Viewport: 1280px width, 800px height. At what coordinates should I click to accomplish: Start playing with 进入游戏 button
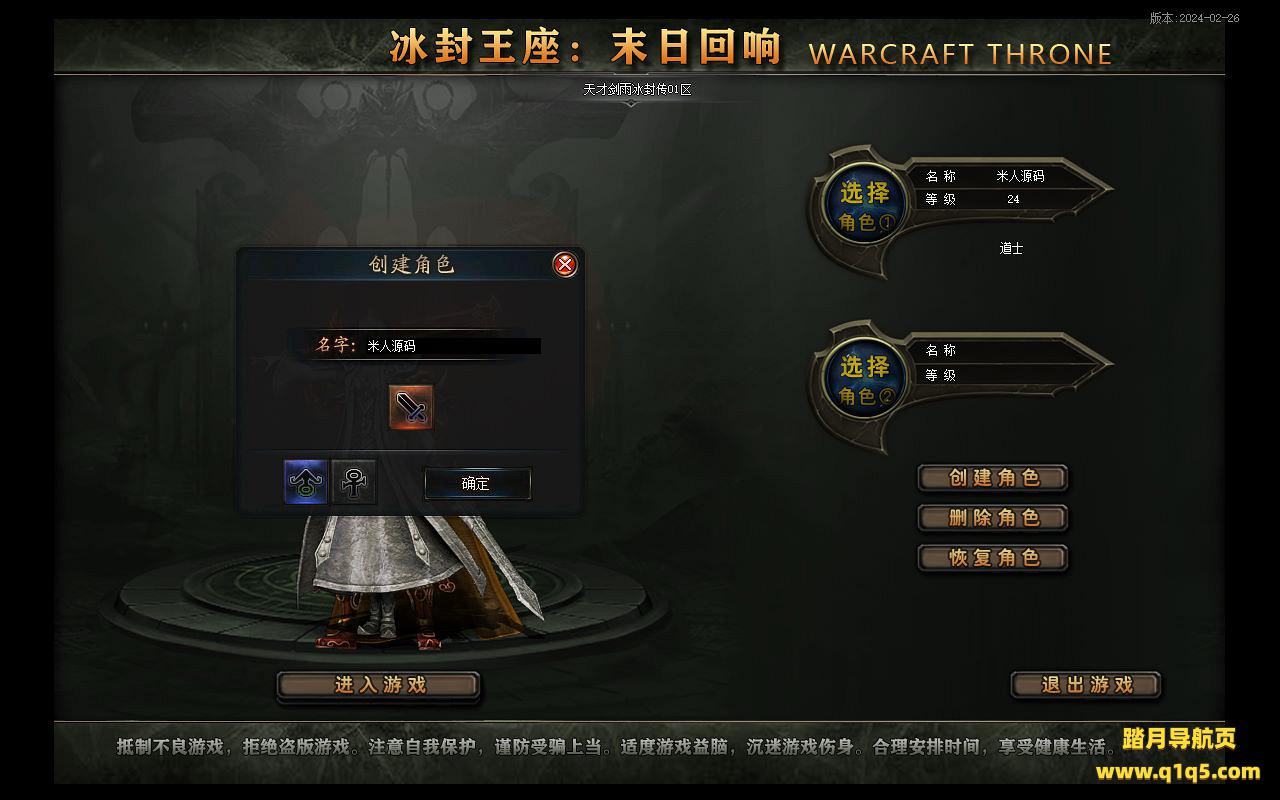click(x=379, y=685)
